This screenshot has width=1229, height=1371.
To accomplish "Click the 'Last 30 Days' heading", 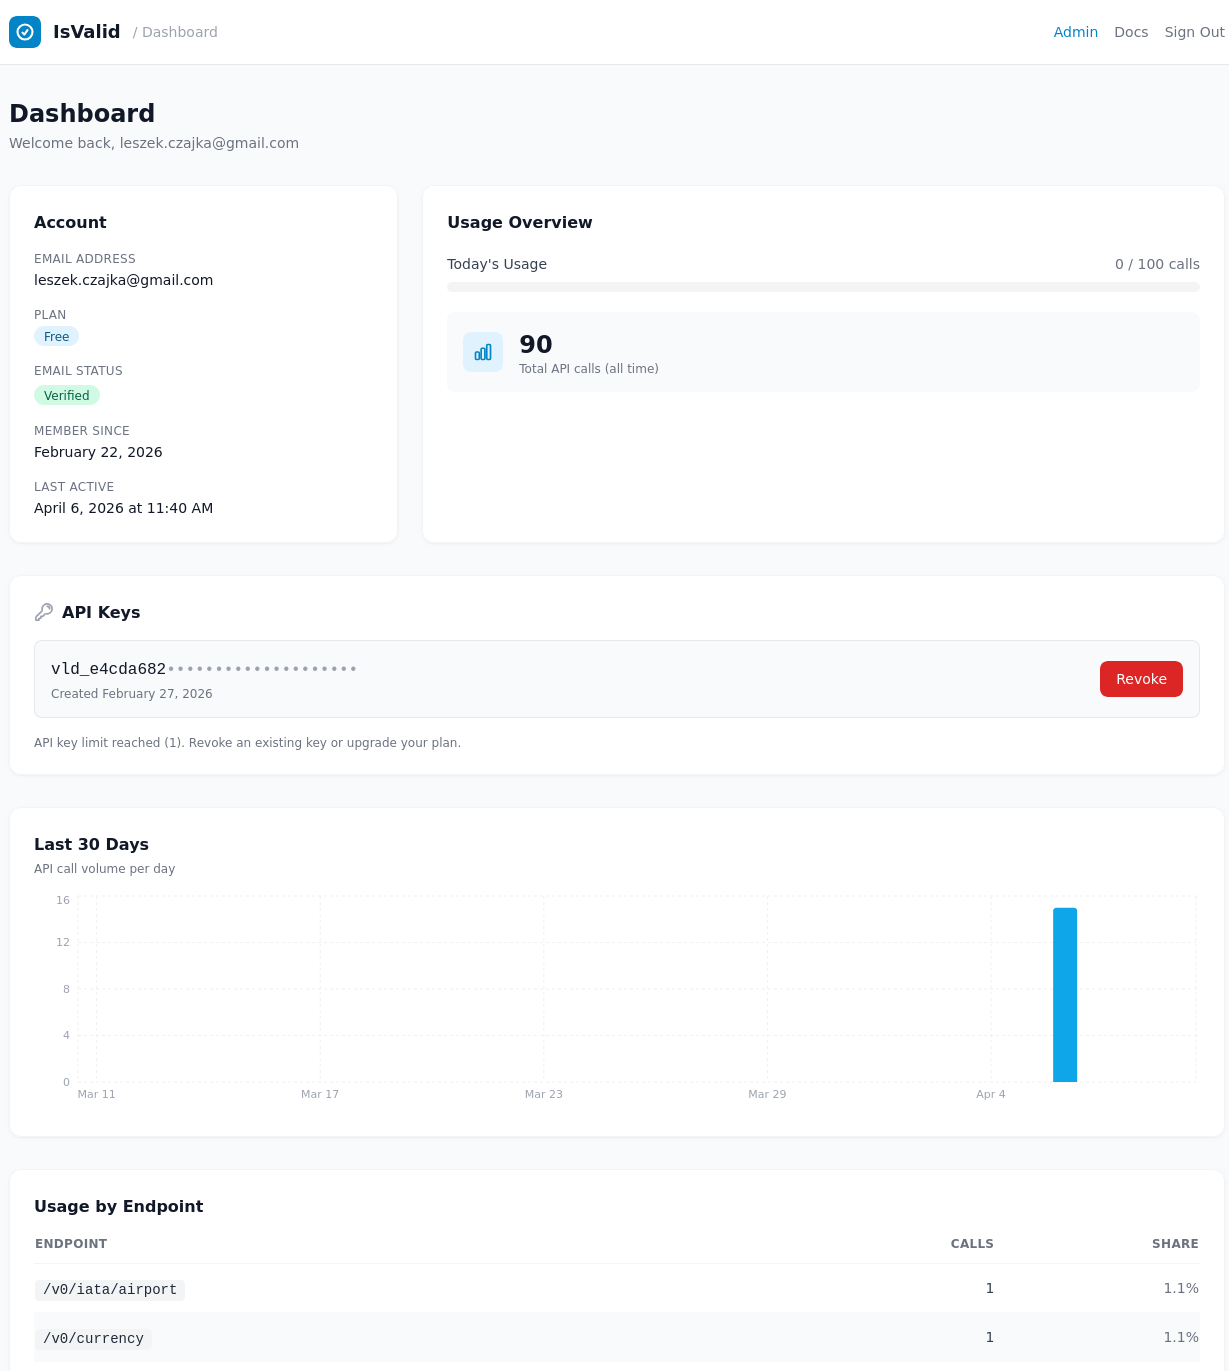I will click(x=91, y=844).
